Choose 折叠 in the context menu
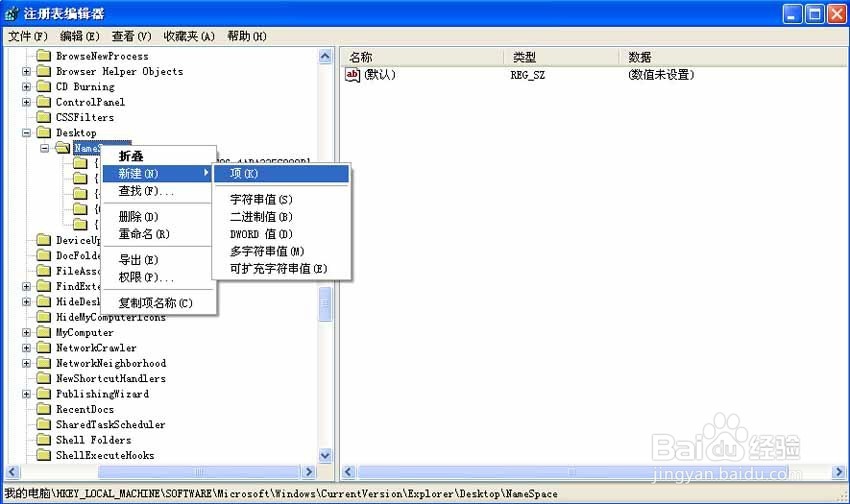The height and width of the screenshot is (504, 850). coord(157,156)
